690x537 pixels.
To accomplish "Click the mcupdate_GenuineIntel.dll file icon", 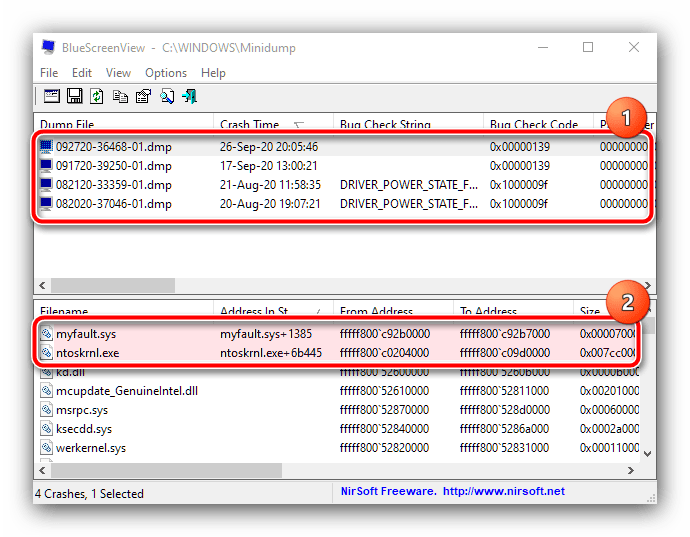I will click(x=46, y=390).
